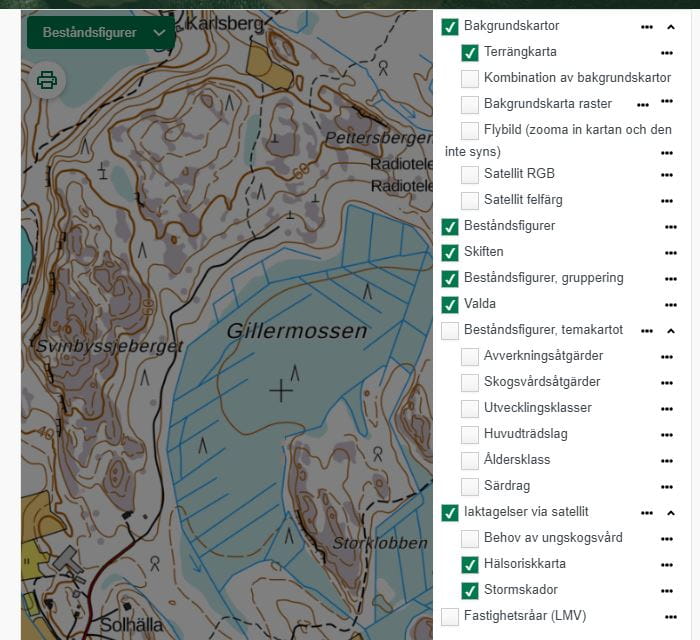Click the Åldersklass layer label
The height and width of the screenshot is (640, 700).
pyautogui.click(x=517, y=460)
